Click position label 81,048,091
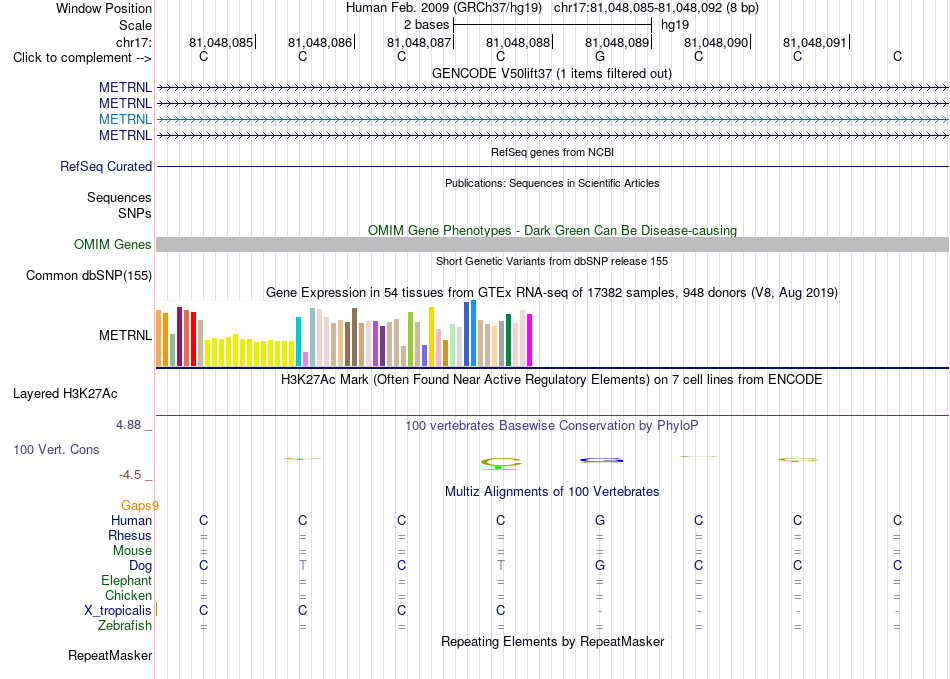This screenshot has width=950, height=679. pyautogui.click(x=815, y=42)
